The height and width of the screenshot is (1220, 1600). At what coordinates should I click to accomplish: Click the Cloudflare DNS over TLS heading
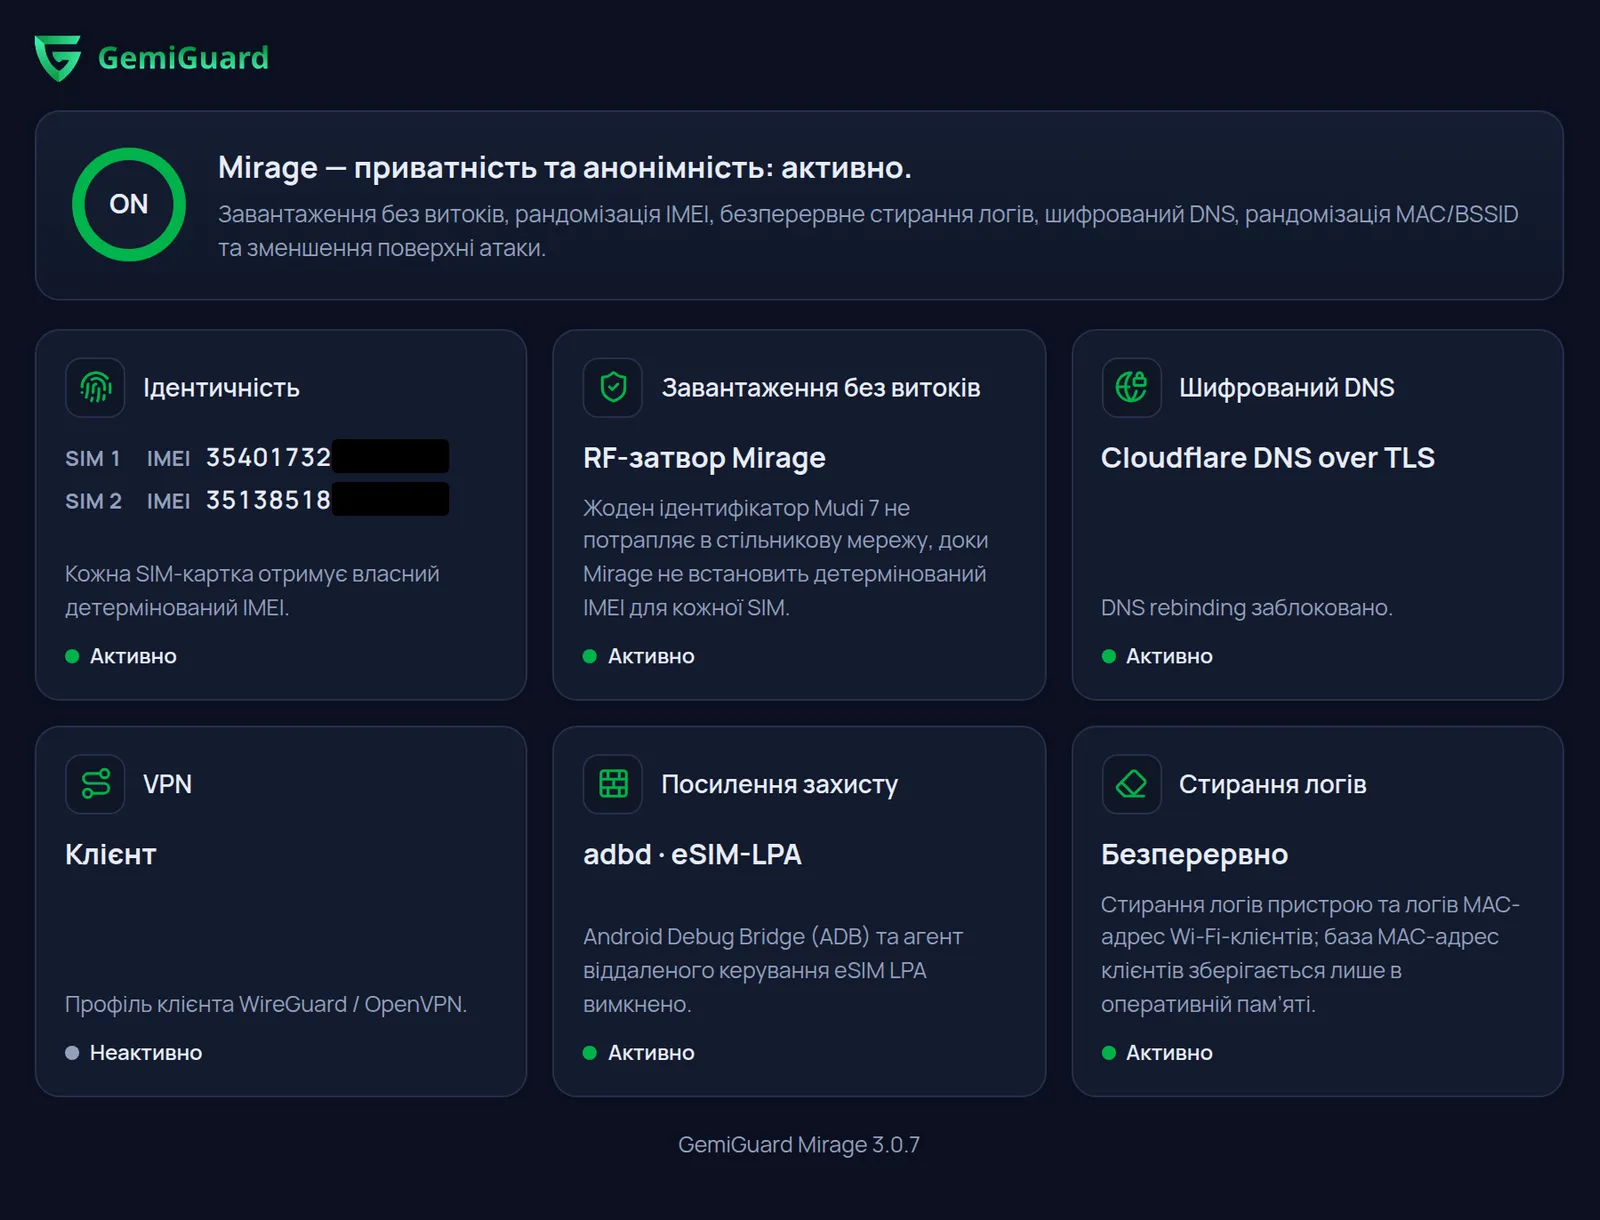1267,458
